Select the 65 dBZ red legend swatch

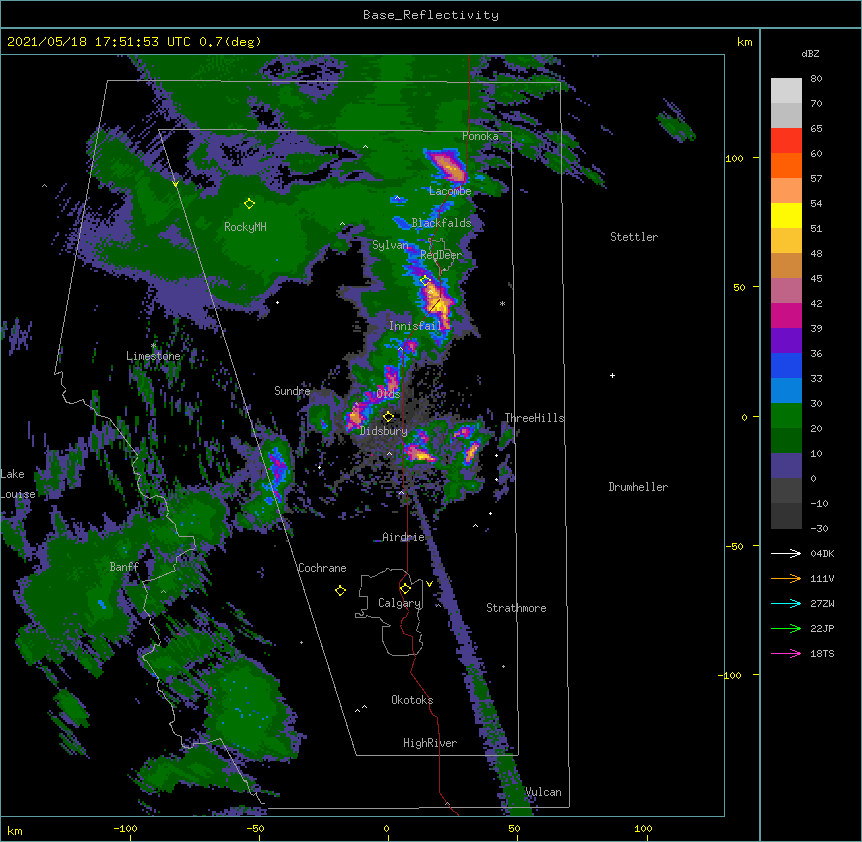coord(786,141)
